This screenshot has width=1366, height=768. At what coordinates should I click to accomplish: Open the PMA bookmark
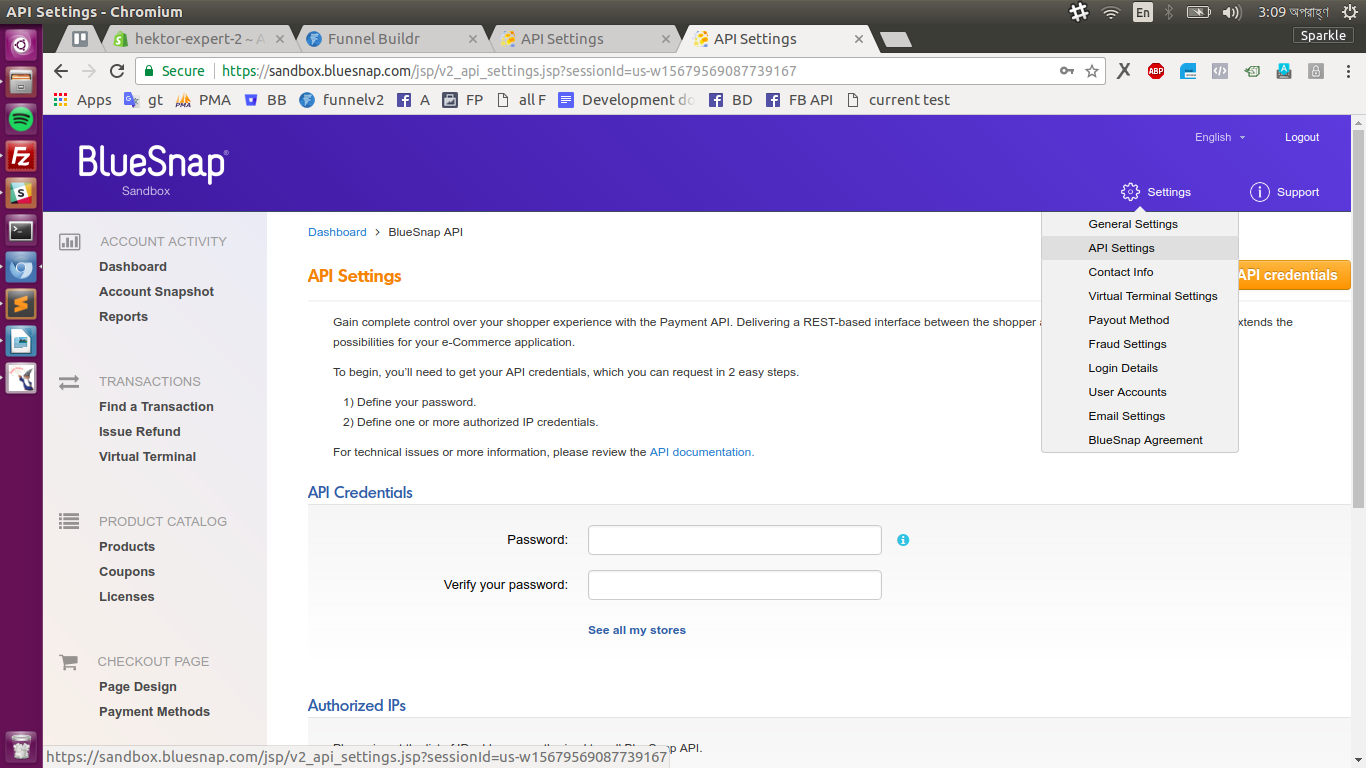(204, 100)
